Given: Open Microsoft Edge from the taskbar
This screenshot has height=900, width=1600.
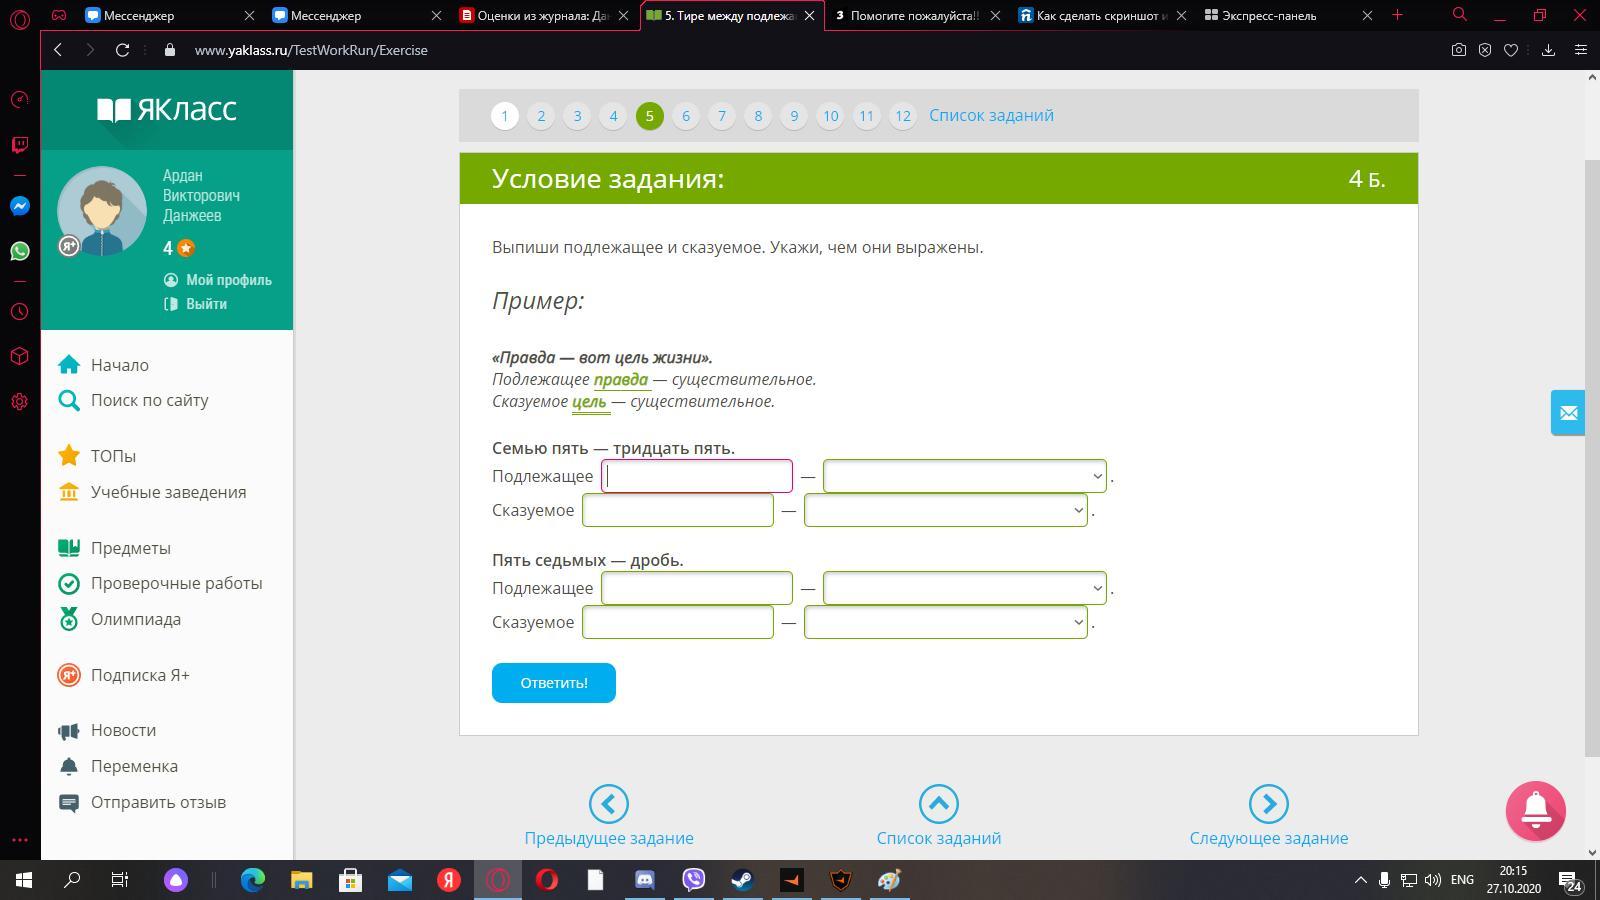Looking at the screenshot, I should [253, 880].
